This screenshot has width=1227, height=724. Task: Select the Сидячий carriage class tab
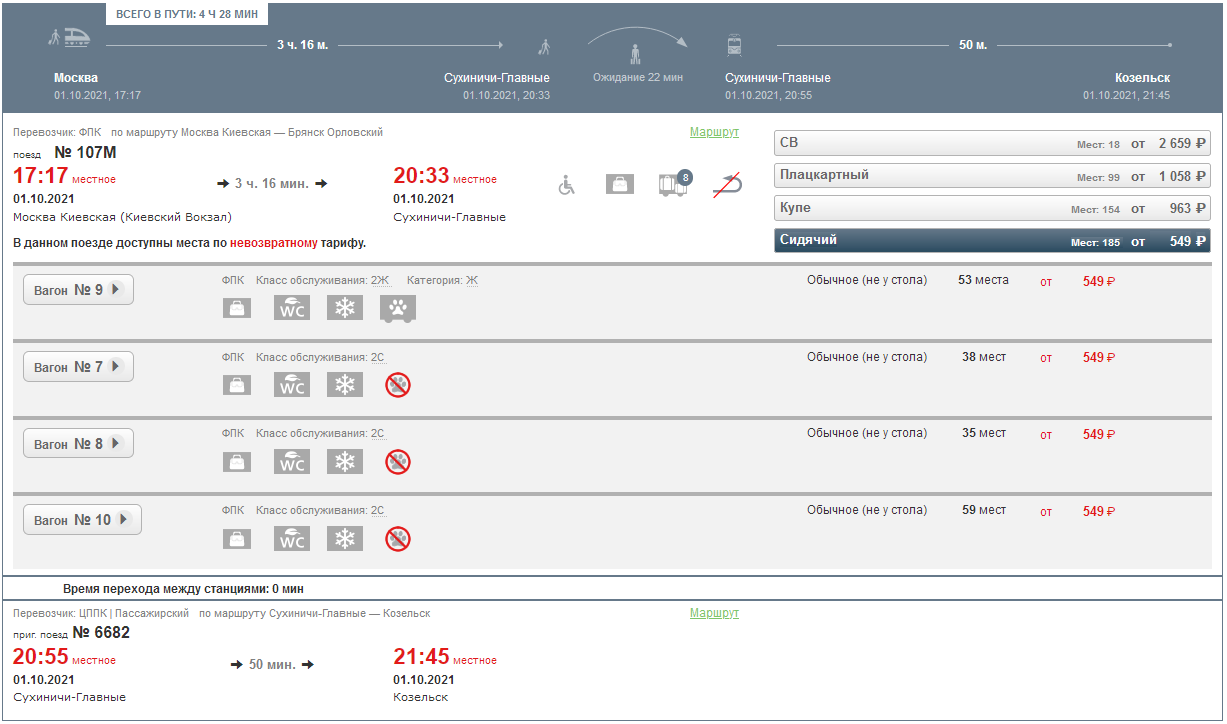click(992, 241)
